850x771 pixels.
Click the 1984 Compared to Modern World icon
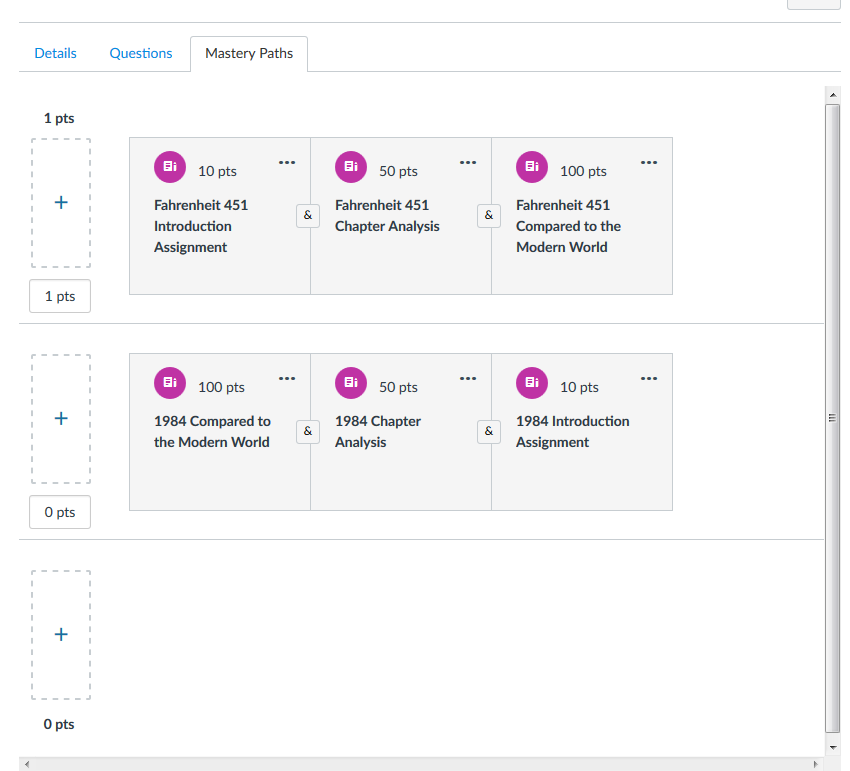click(x=170, y=383)
